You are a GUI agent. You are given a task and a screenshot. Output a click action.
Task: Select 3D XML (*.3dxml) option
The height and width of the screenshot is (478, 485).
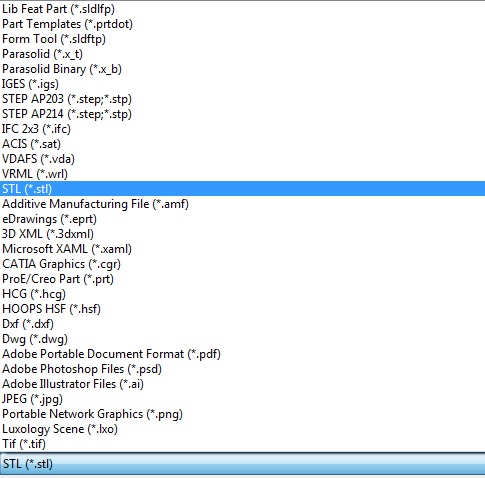point(242,234)
